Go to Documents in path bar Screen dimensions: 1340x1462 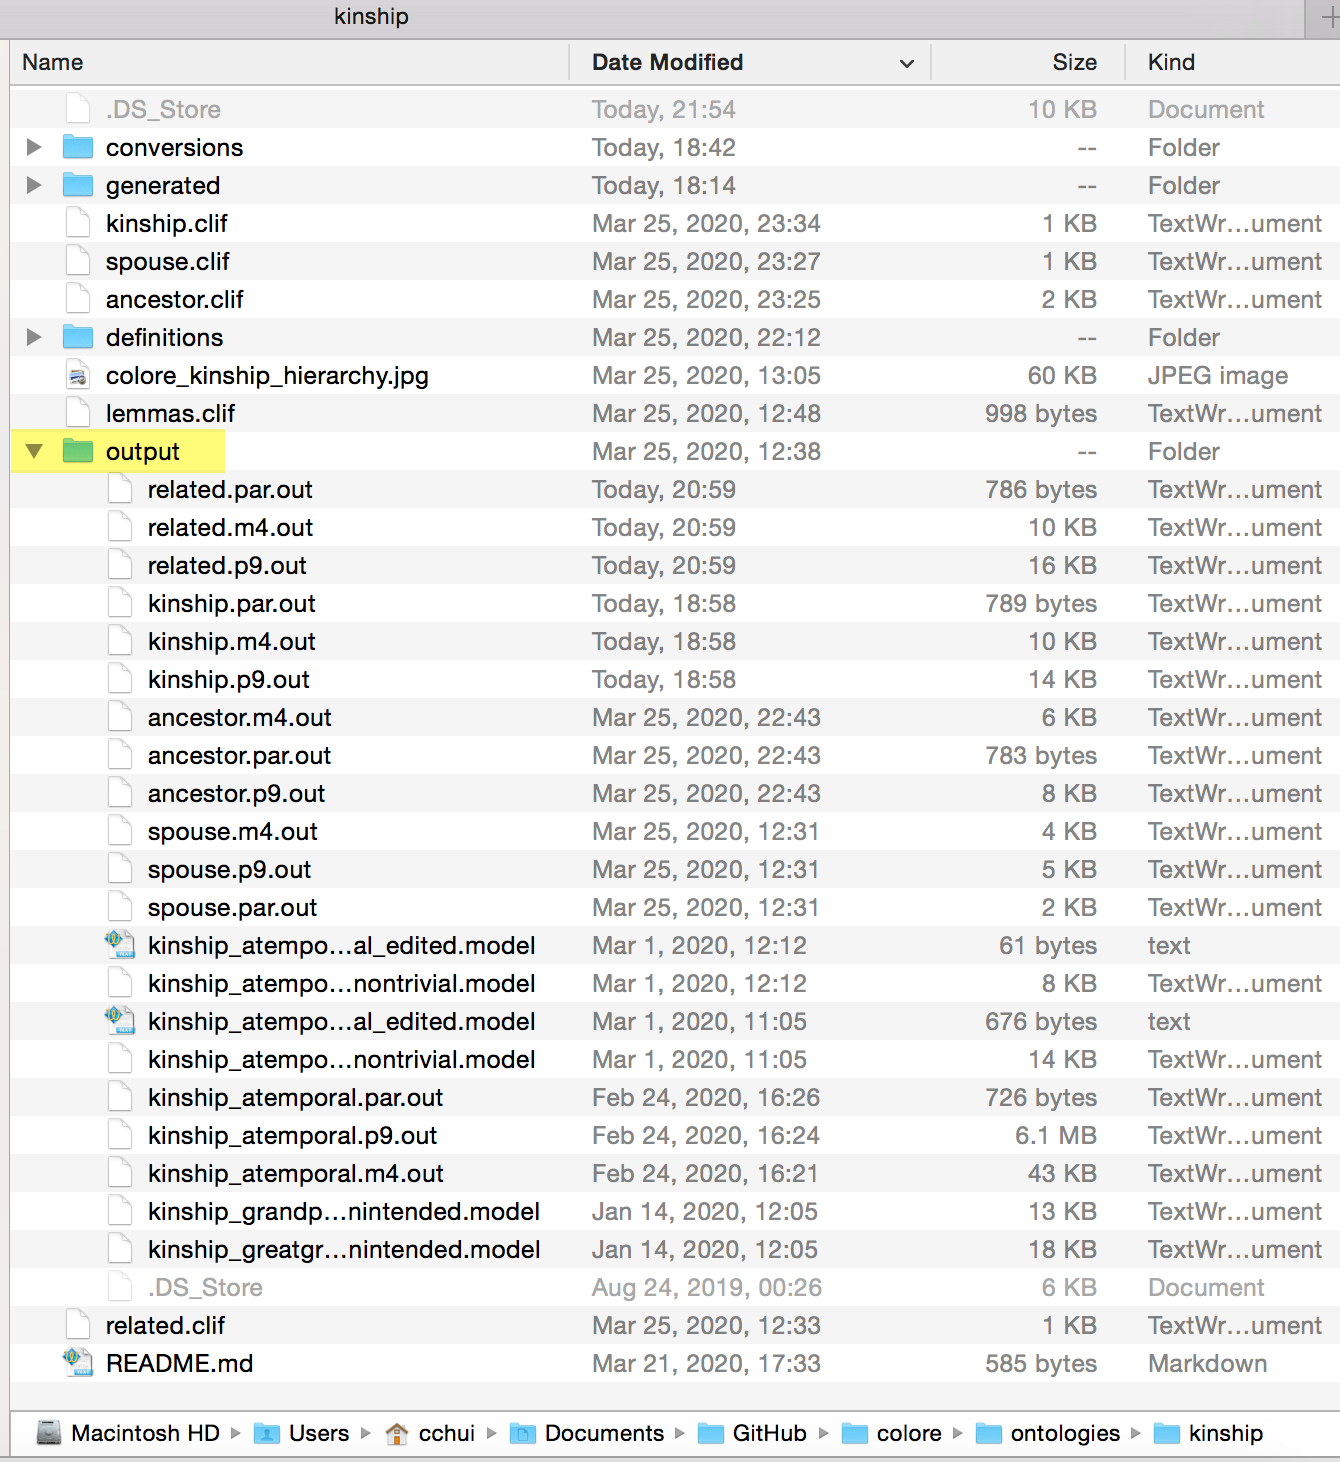coord(604,1433)
